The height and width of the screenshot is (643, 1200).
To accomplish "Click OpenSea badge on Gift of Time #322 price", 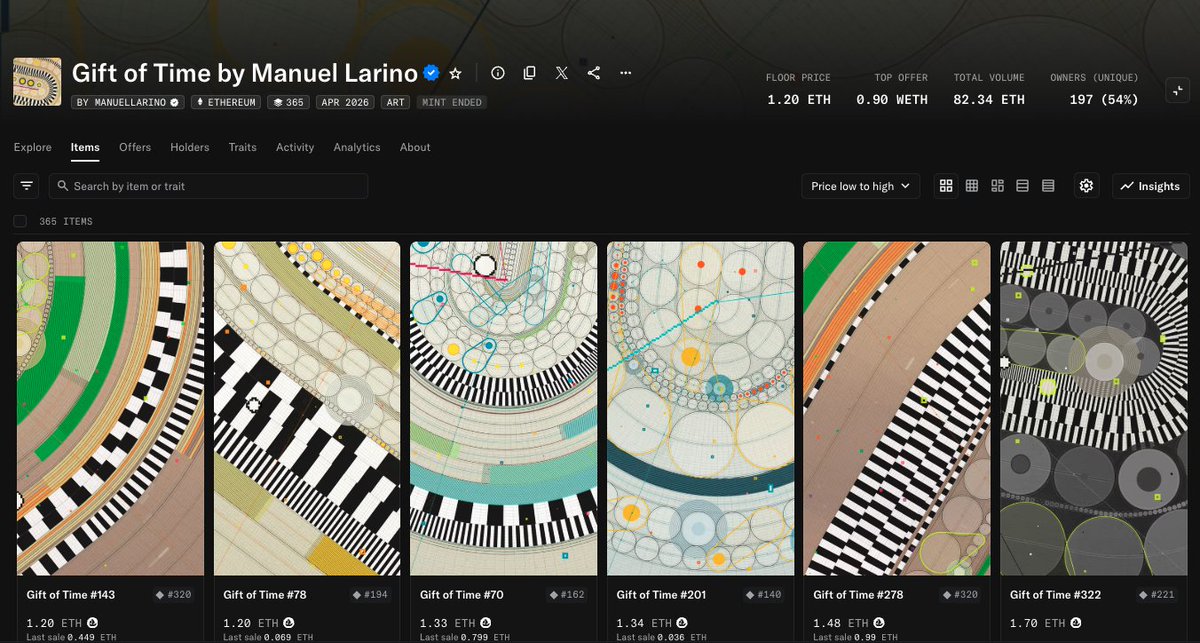I will pyautogui.click(x=1077, y=623).
